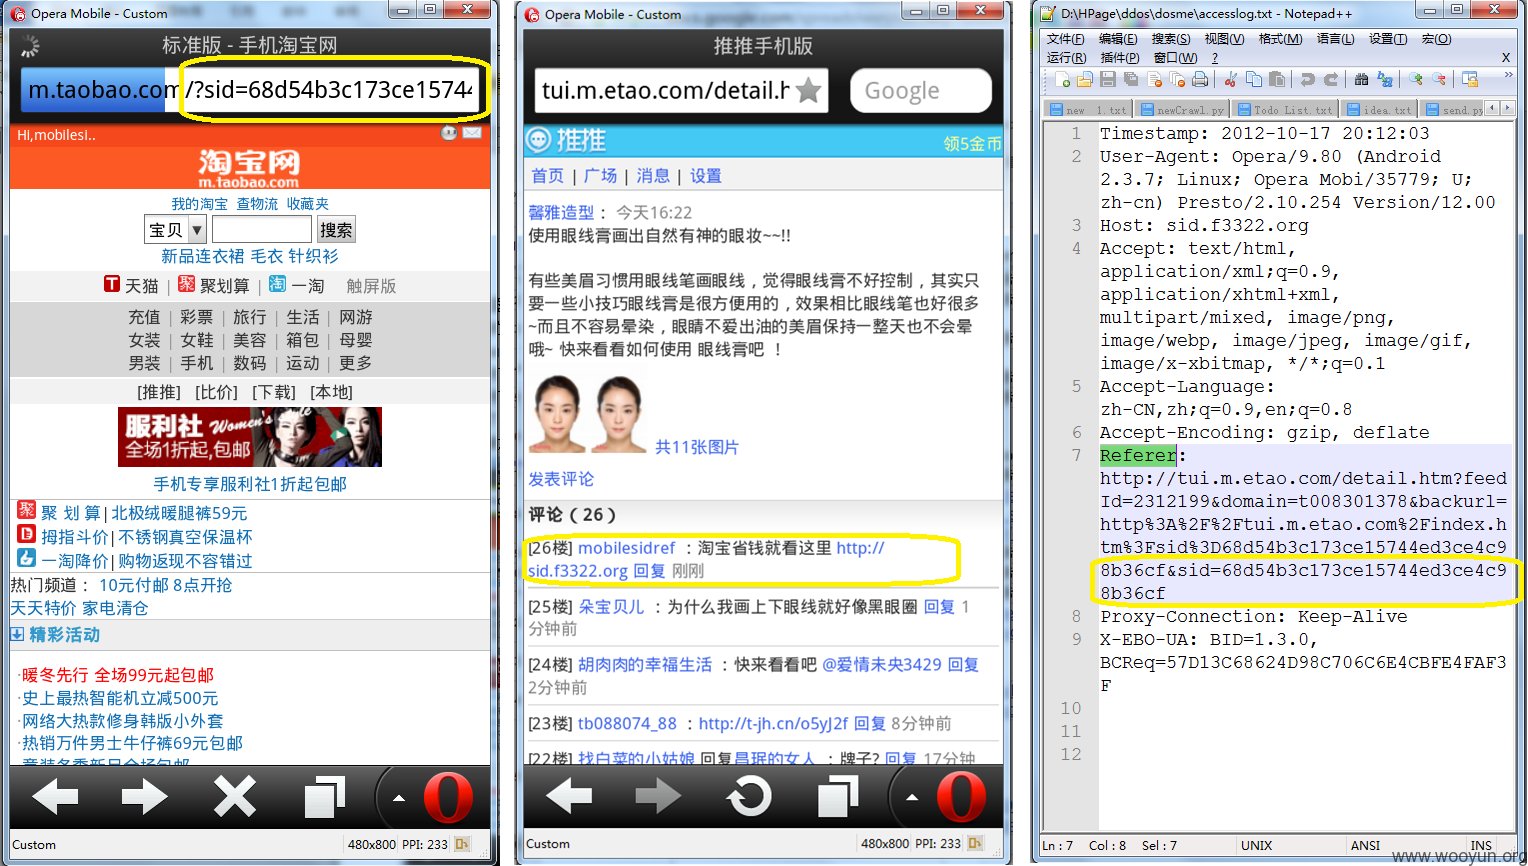Screen dimensions: 1528x866
Task: Go back in left Opera Mobile window
Action: pos(55,797)
